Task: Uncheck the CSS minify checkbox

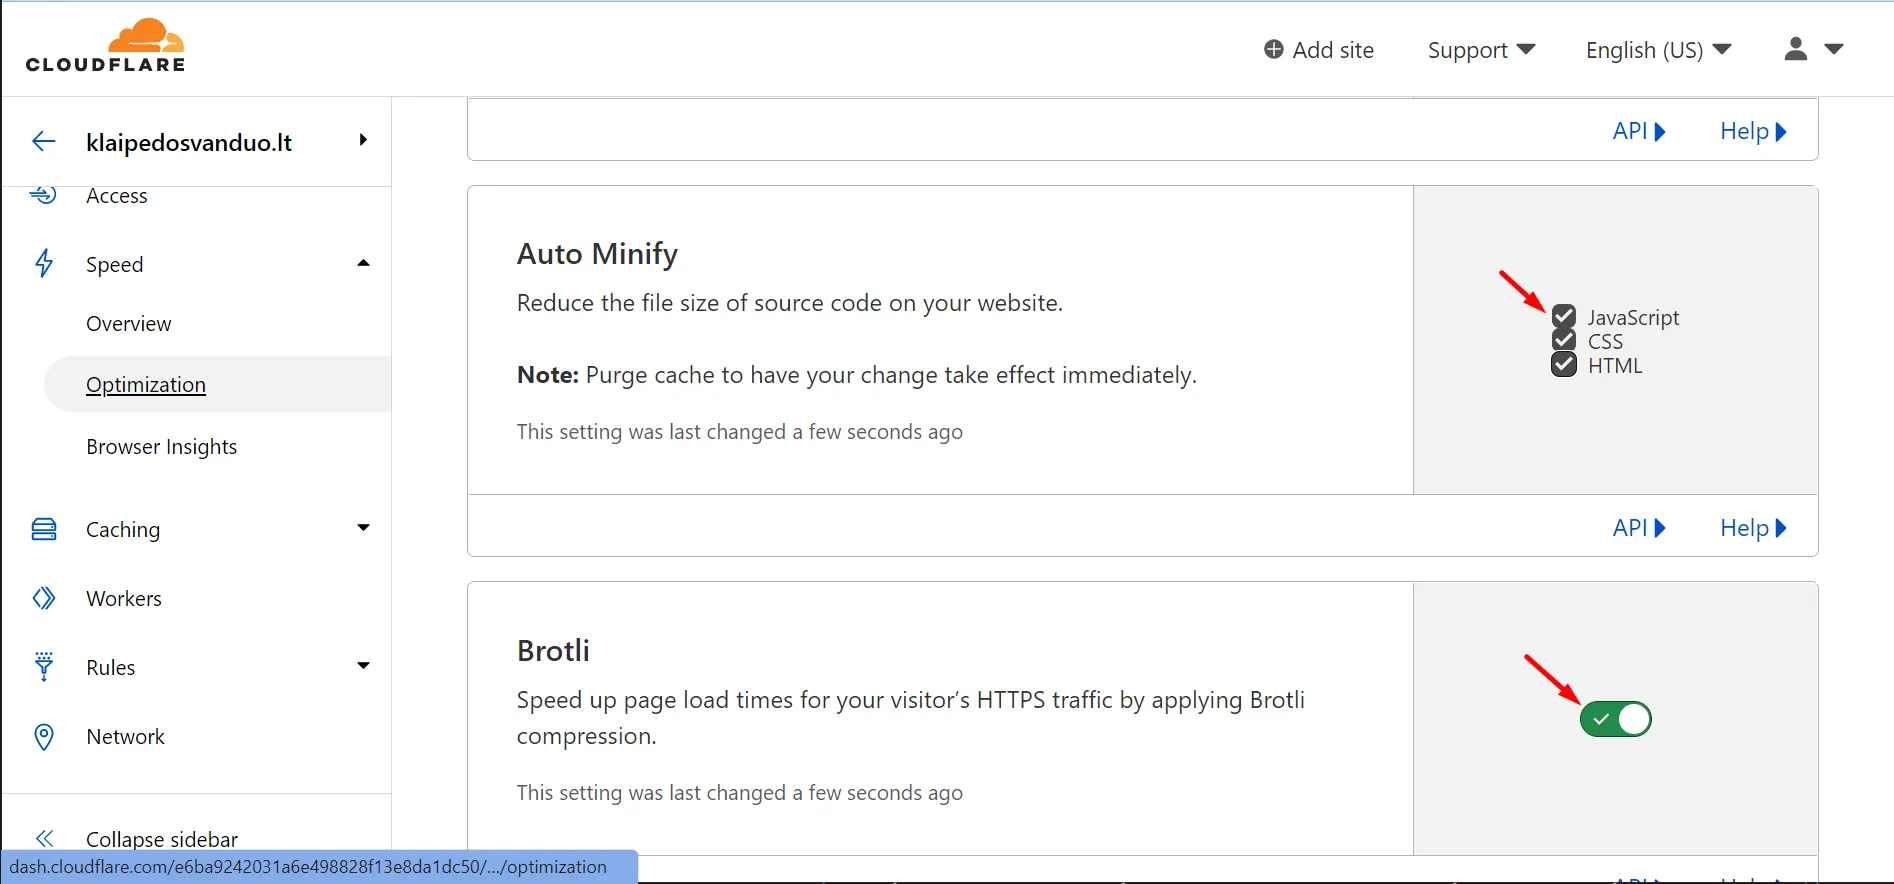Action: (1564, 341)
